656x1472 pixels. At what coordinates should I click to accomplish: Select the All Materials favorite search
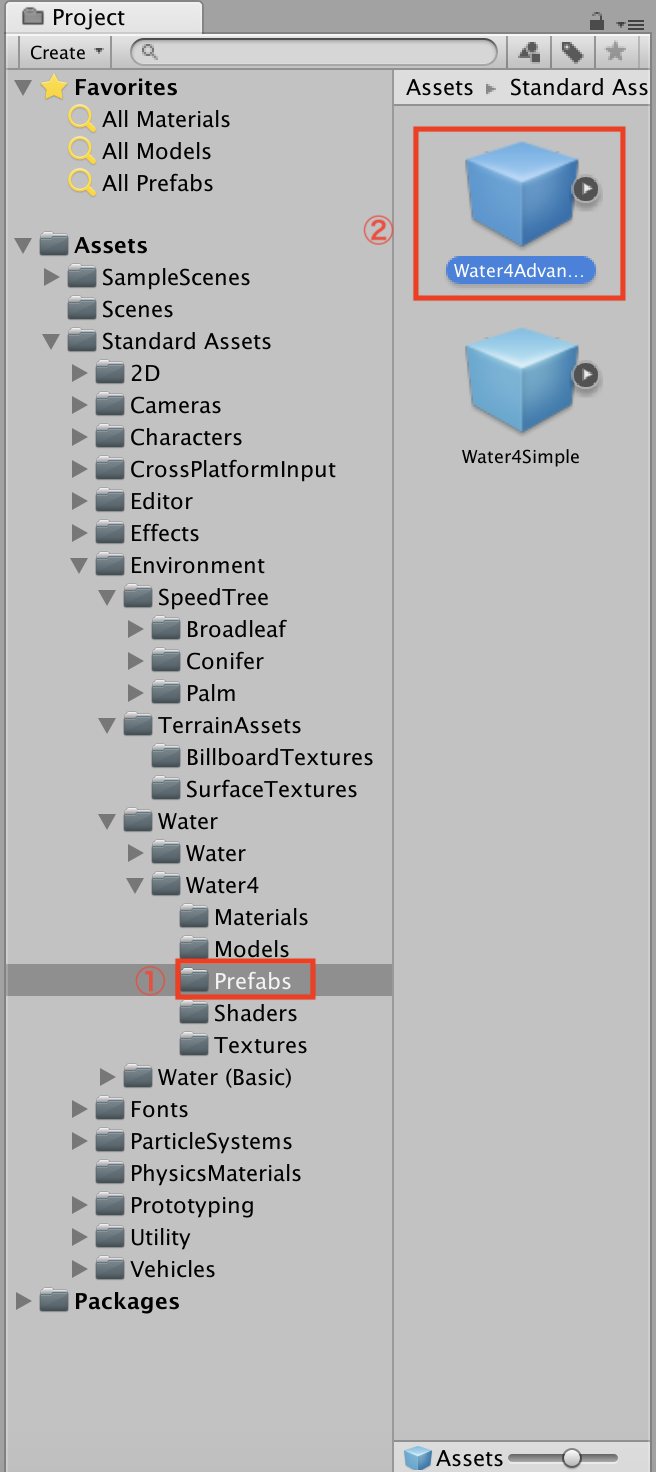point(165,119)
